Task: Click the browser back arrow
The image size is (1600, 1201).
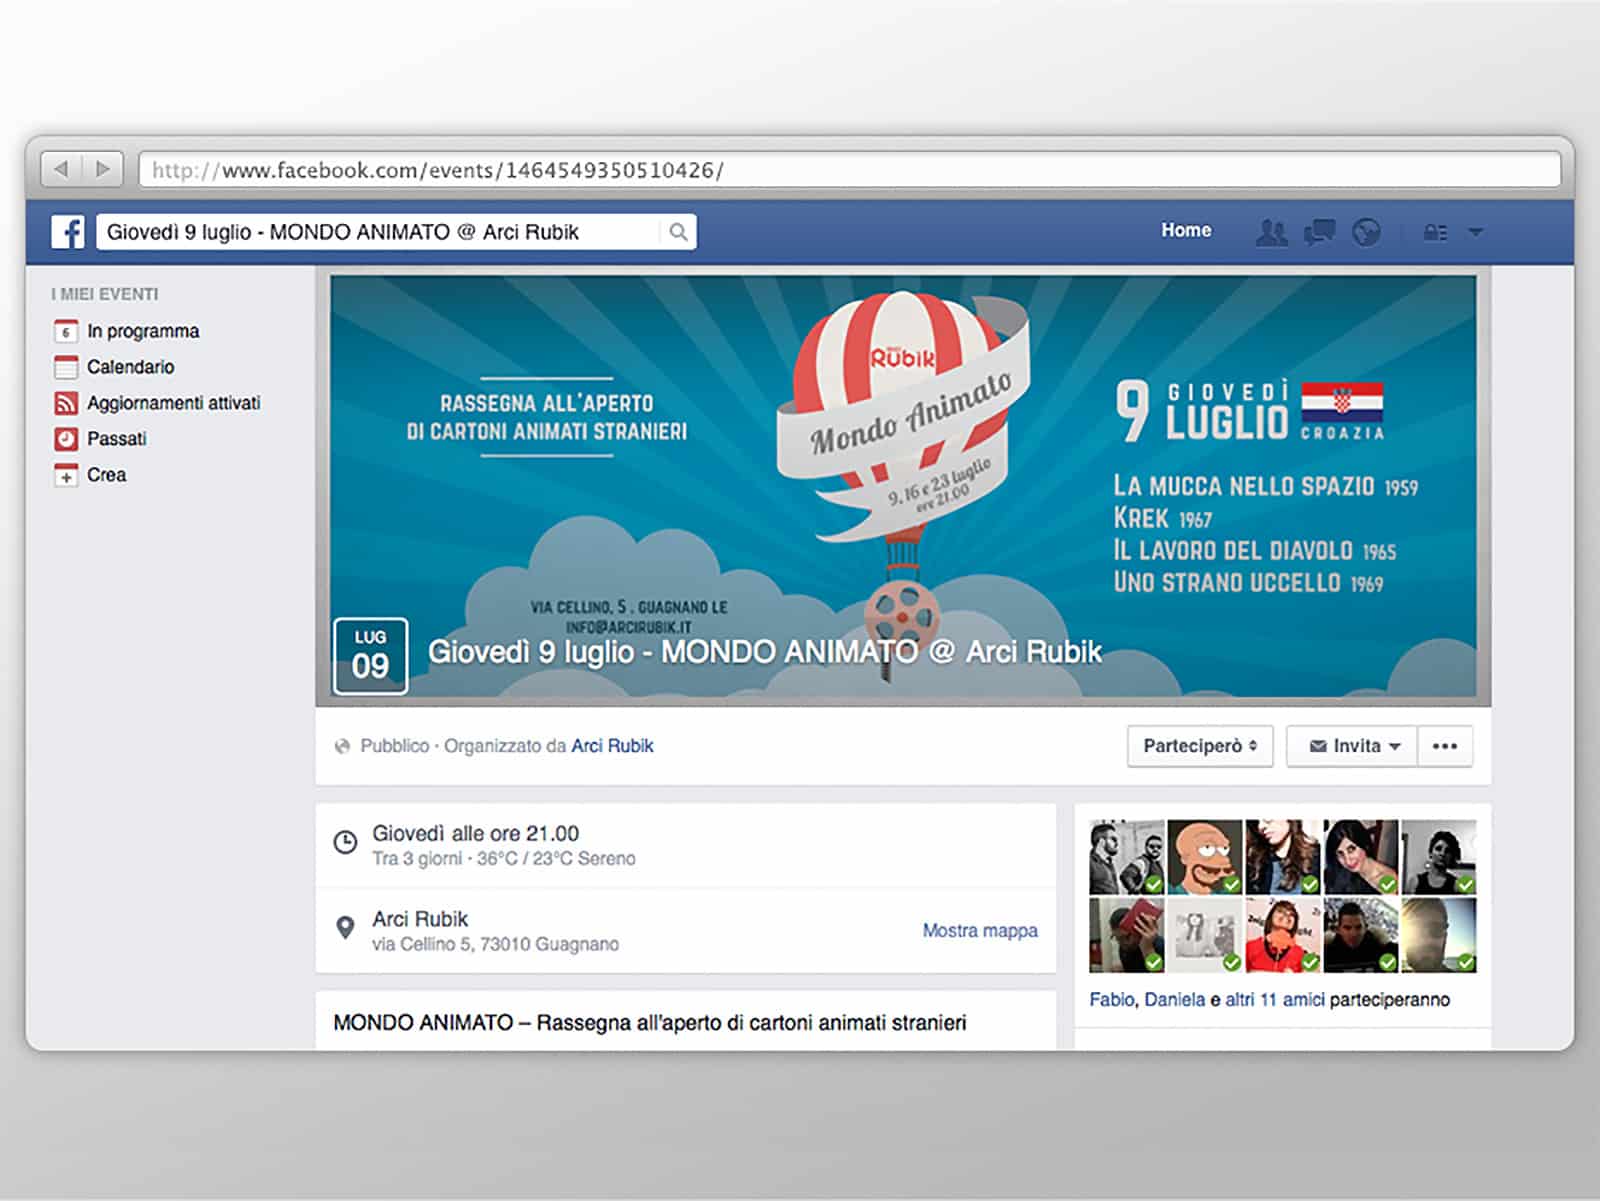Action: point(62,169)
